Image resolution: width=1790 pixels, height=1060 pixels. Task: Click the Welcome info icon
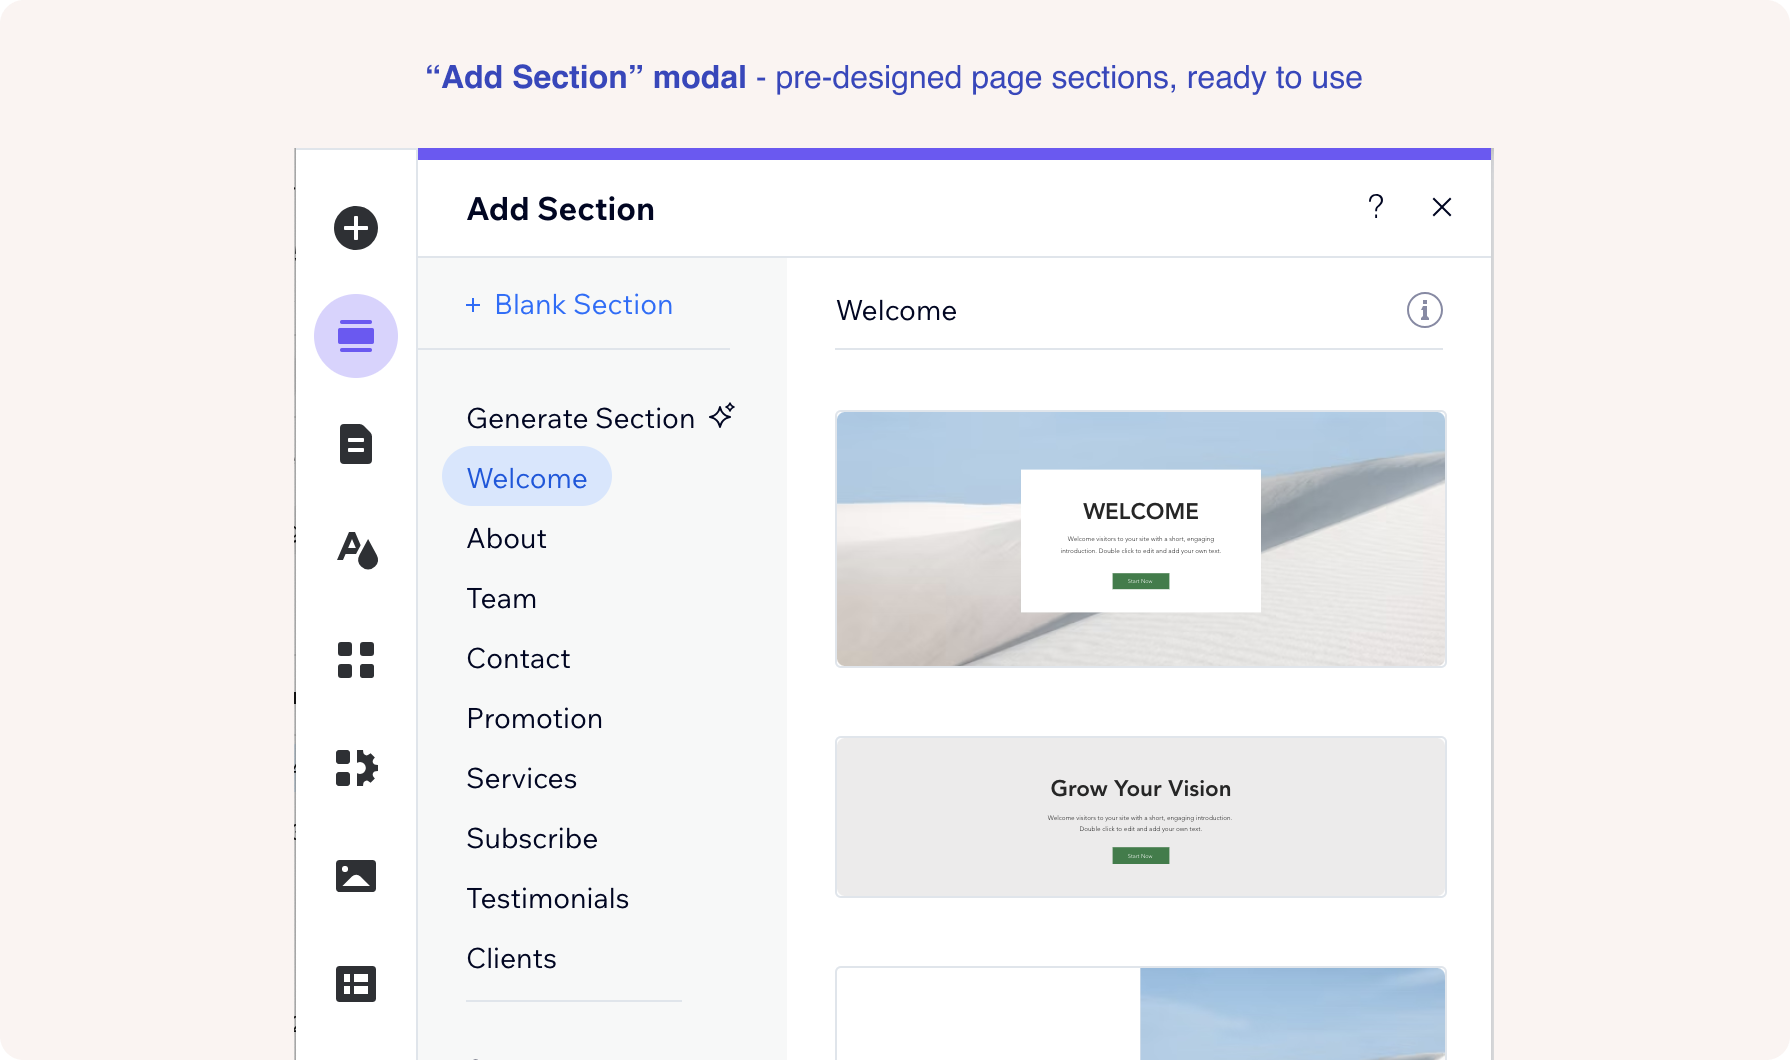[1424, 310]
